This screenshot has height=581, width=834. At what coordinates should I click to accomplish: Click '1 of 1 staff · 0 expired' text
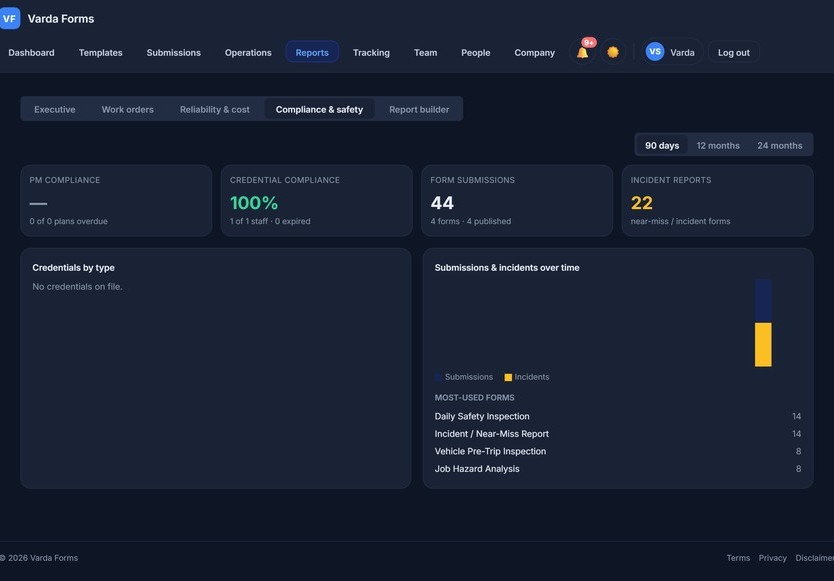270,221
